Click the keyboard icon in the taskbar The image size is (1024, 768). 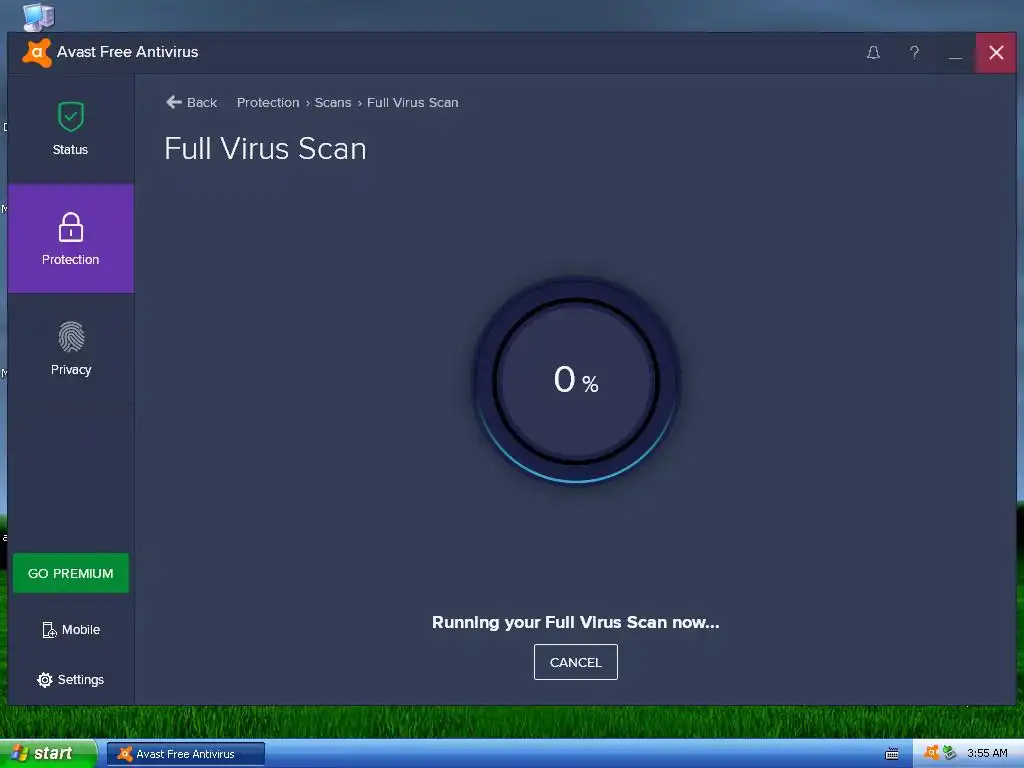click(892, 754)
